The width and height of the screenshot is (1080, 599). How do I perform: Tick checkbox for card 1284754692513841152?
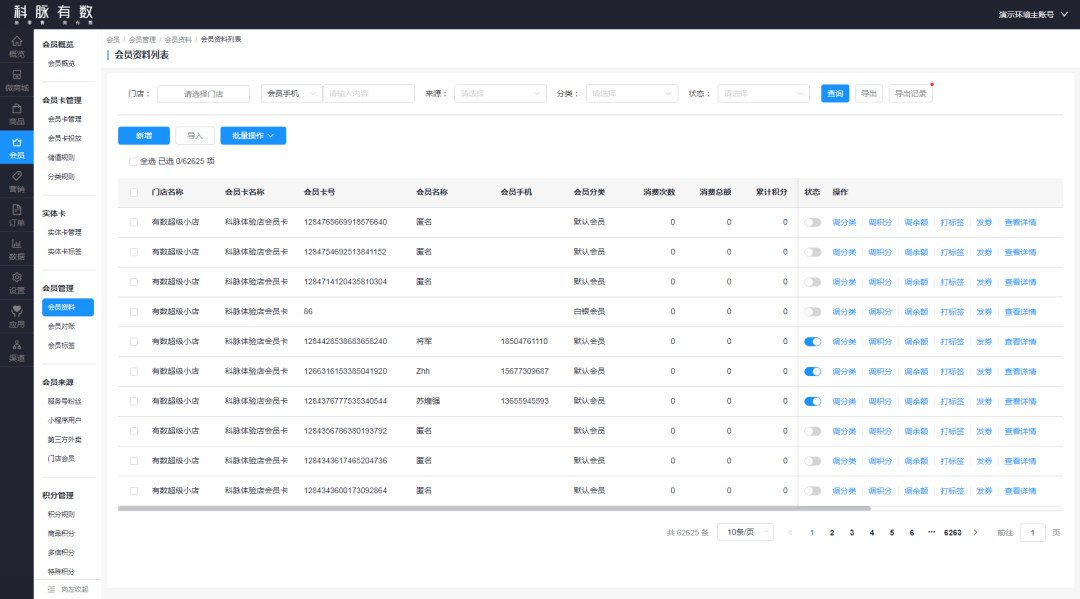134,252
